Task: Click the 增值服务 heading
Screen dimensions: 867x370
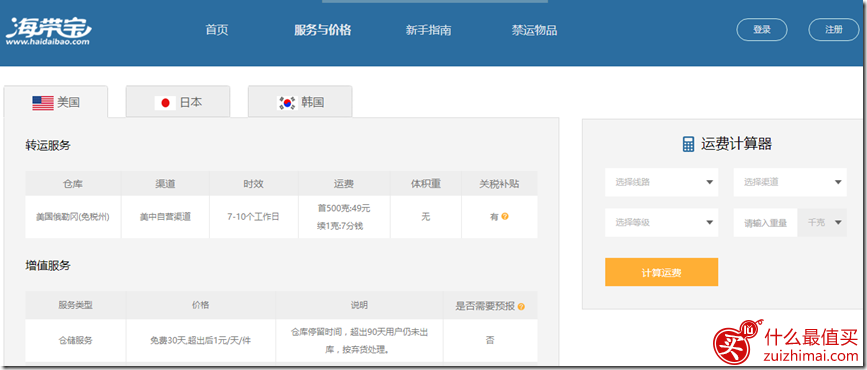Action: [48, 265]
